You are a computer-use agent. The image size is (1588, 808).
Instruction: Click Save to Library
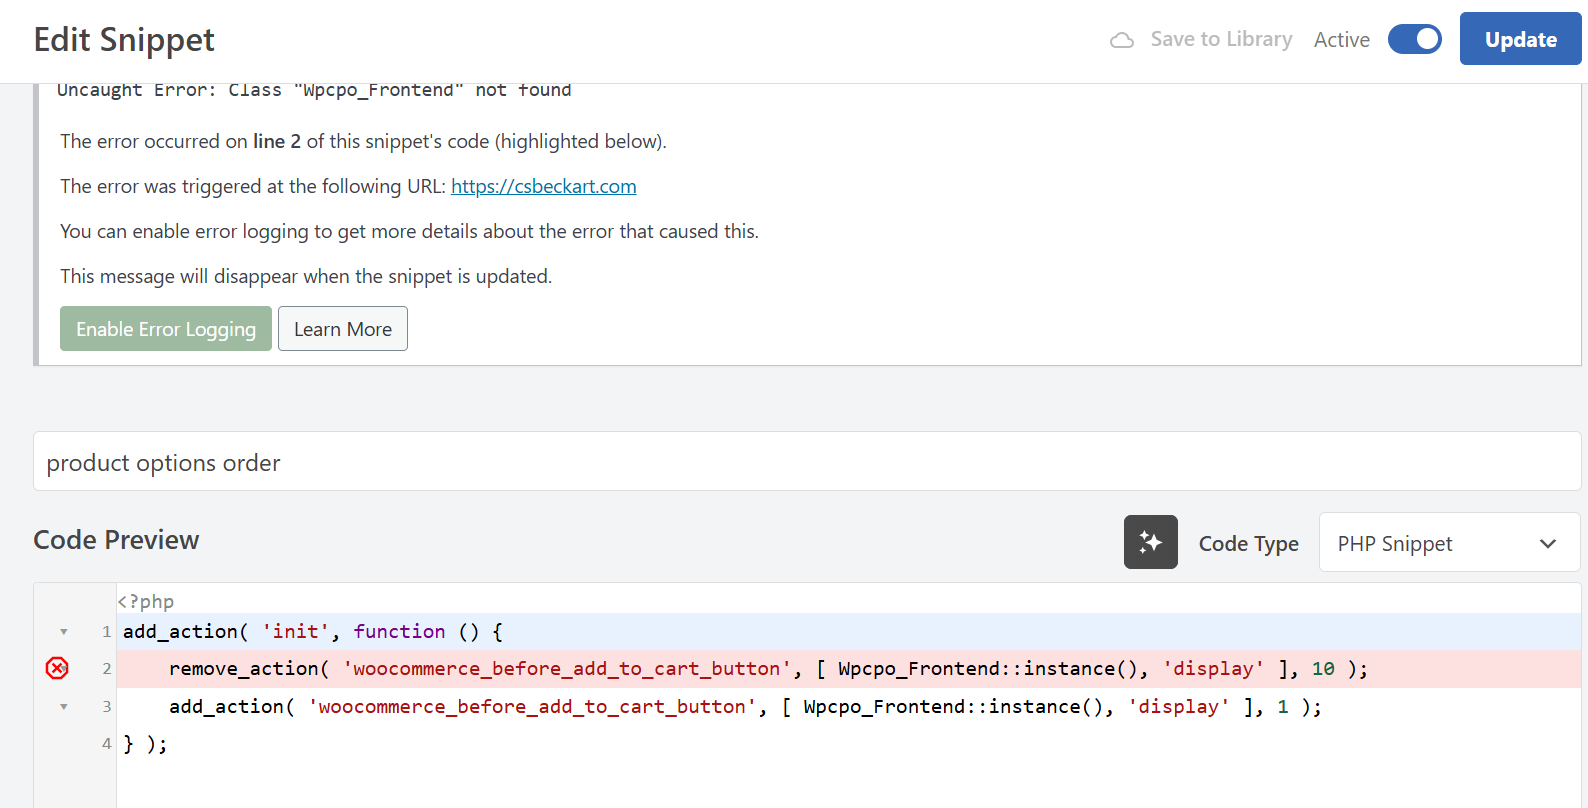click(1221, 39)
